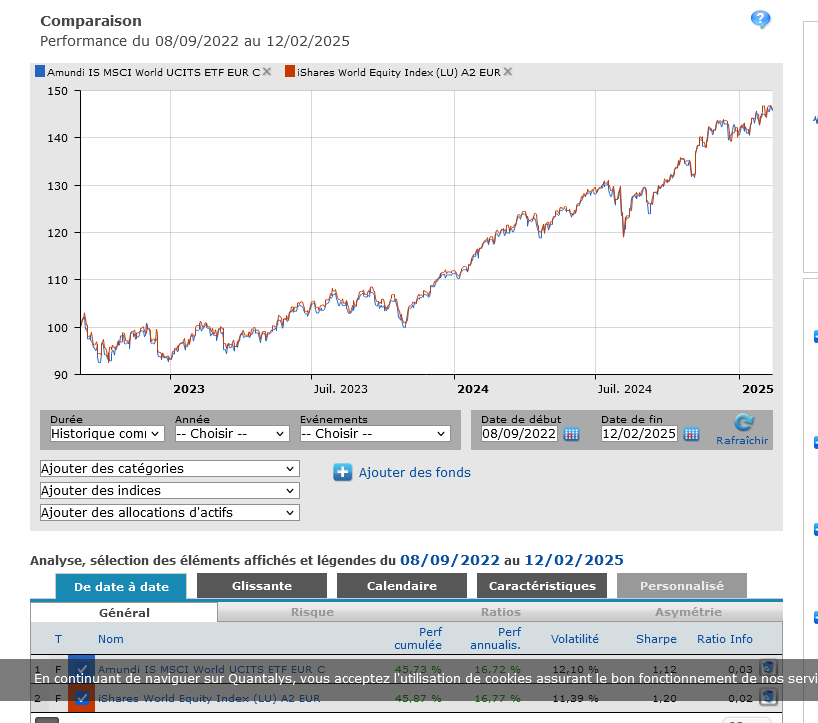The width and height of the screenshot is (818, 723).
Task: Click the orange iShares legend color square
Action: [290, 71]
